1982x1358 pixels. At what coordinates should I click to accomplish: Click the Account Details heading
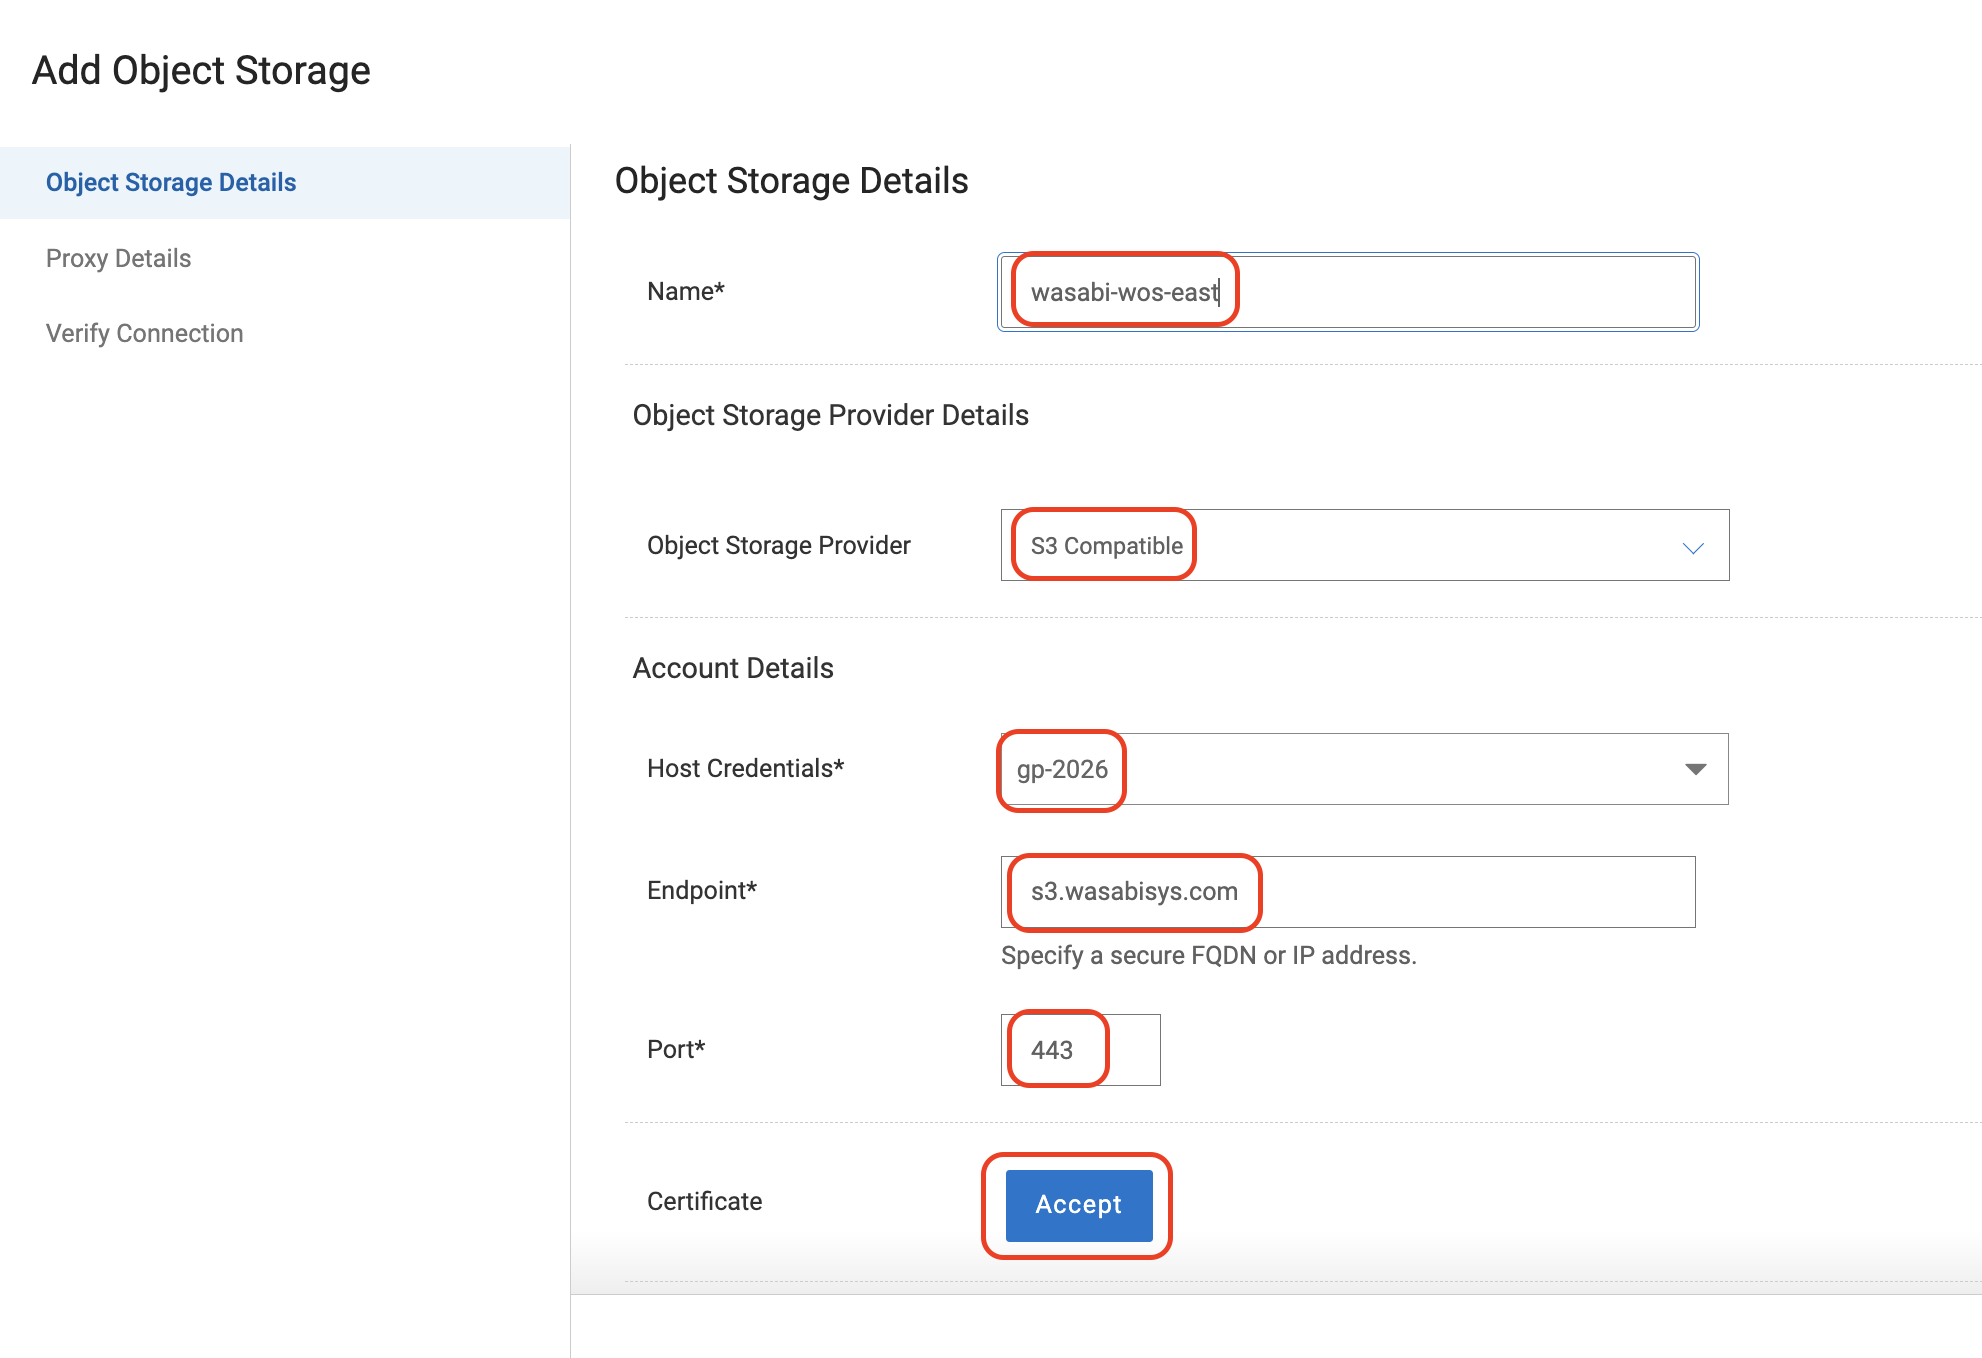pyautogui.click(x=733, y=668)
